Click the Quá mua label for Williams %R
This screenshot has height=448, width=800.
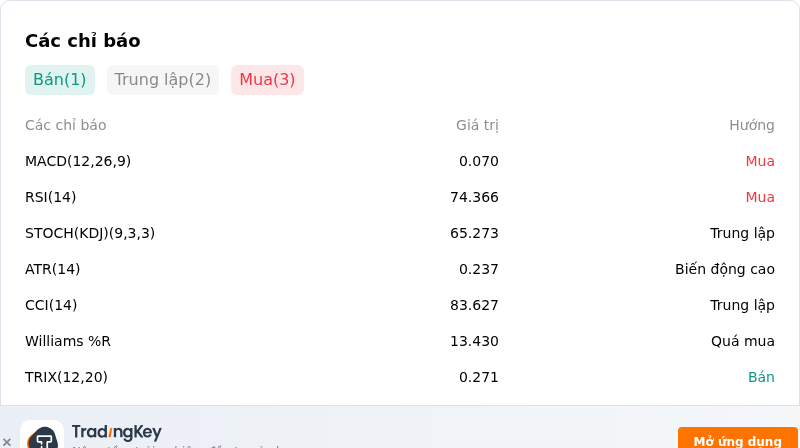point(743,341)
